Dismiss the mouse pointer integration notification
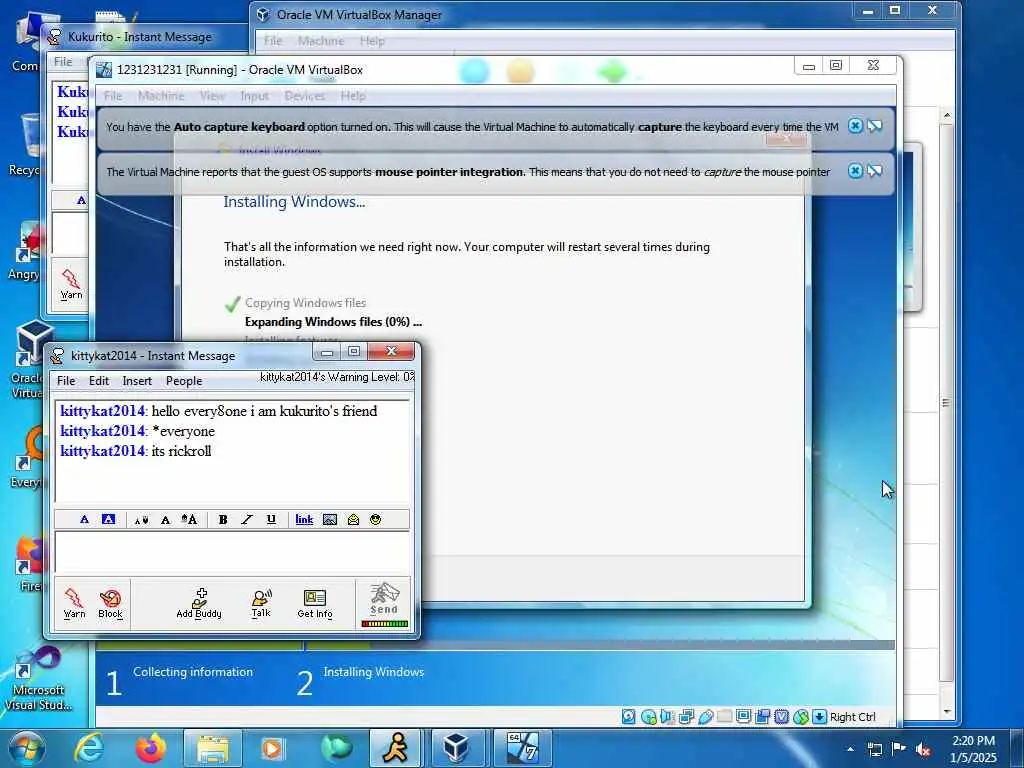The height and width of the screenshot is (768, 1024). (x=855, y=171)
